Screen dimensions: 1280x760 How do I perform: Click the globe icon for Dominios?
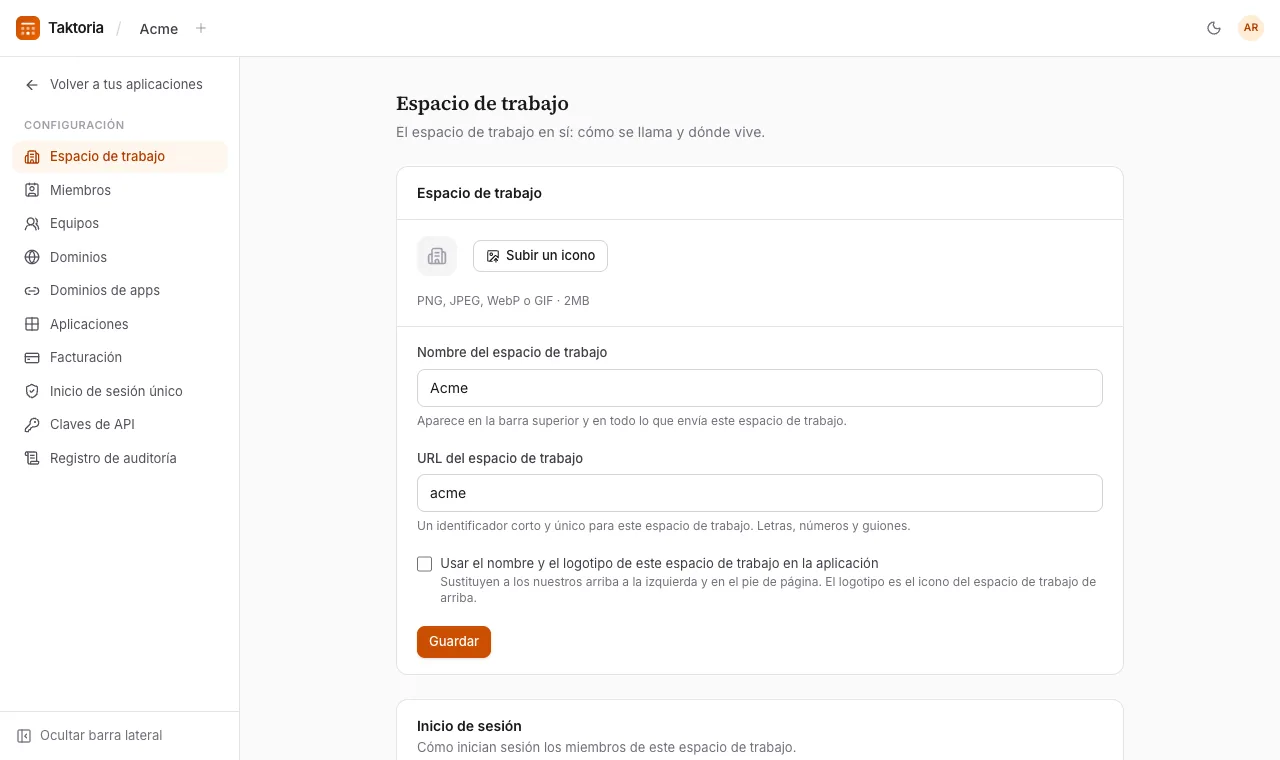click(32, 257)
